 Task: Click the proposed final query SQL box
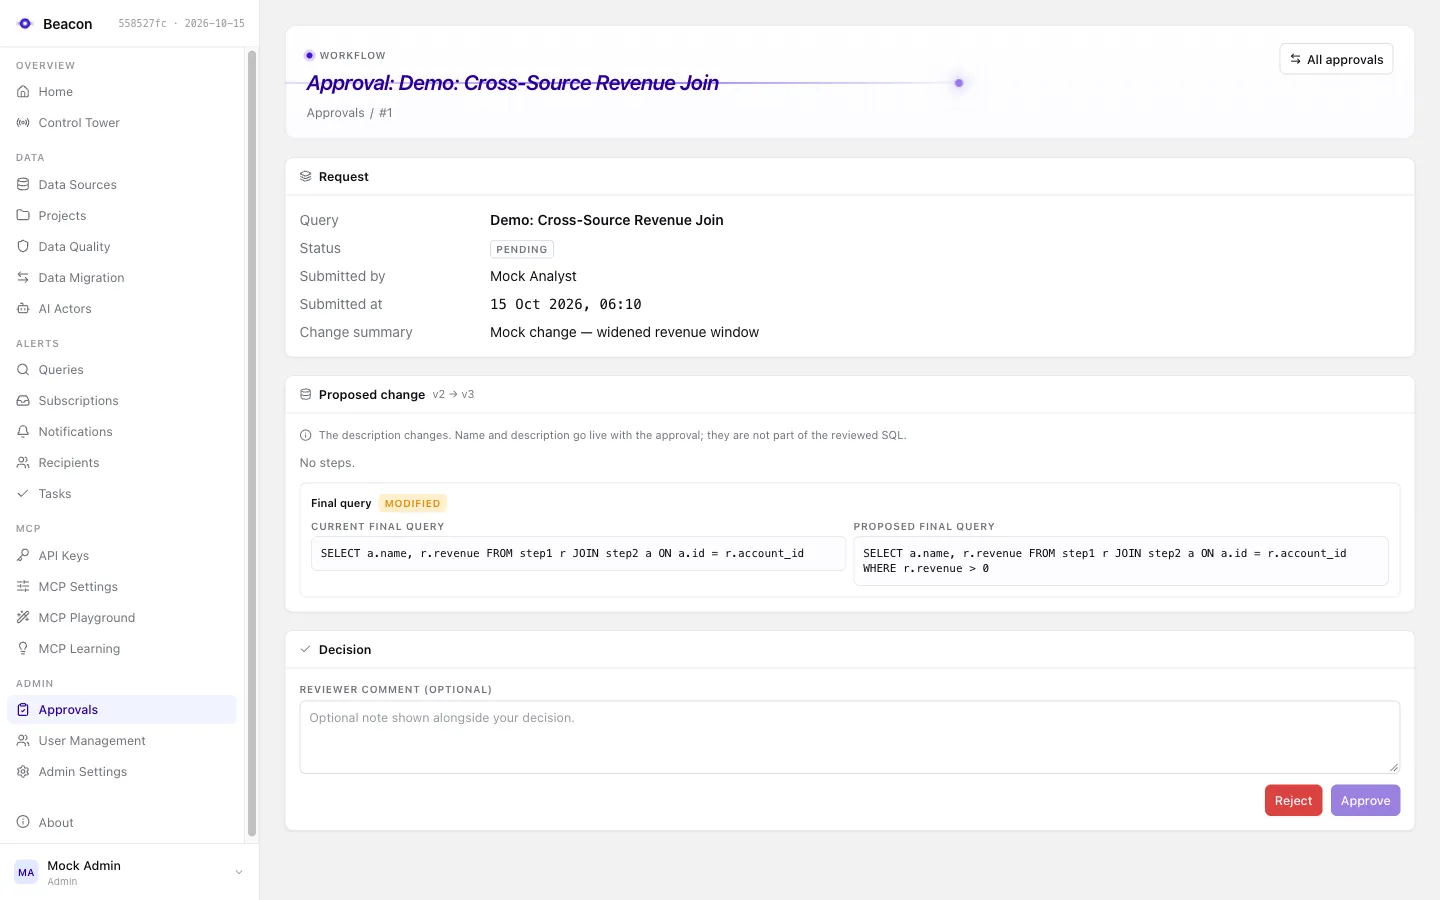click(x=1120, y=561)
